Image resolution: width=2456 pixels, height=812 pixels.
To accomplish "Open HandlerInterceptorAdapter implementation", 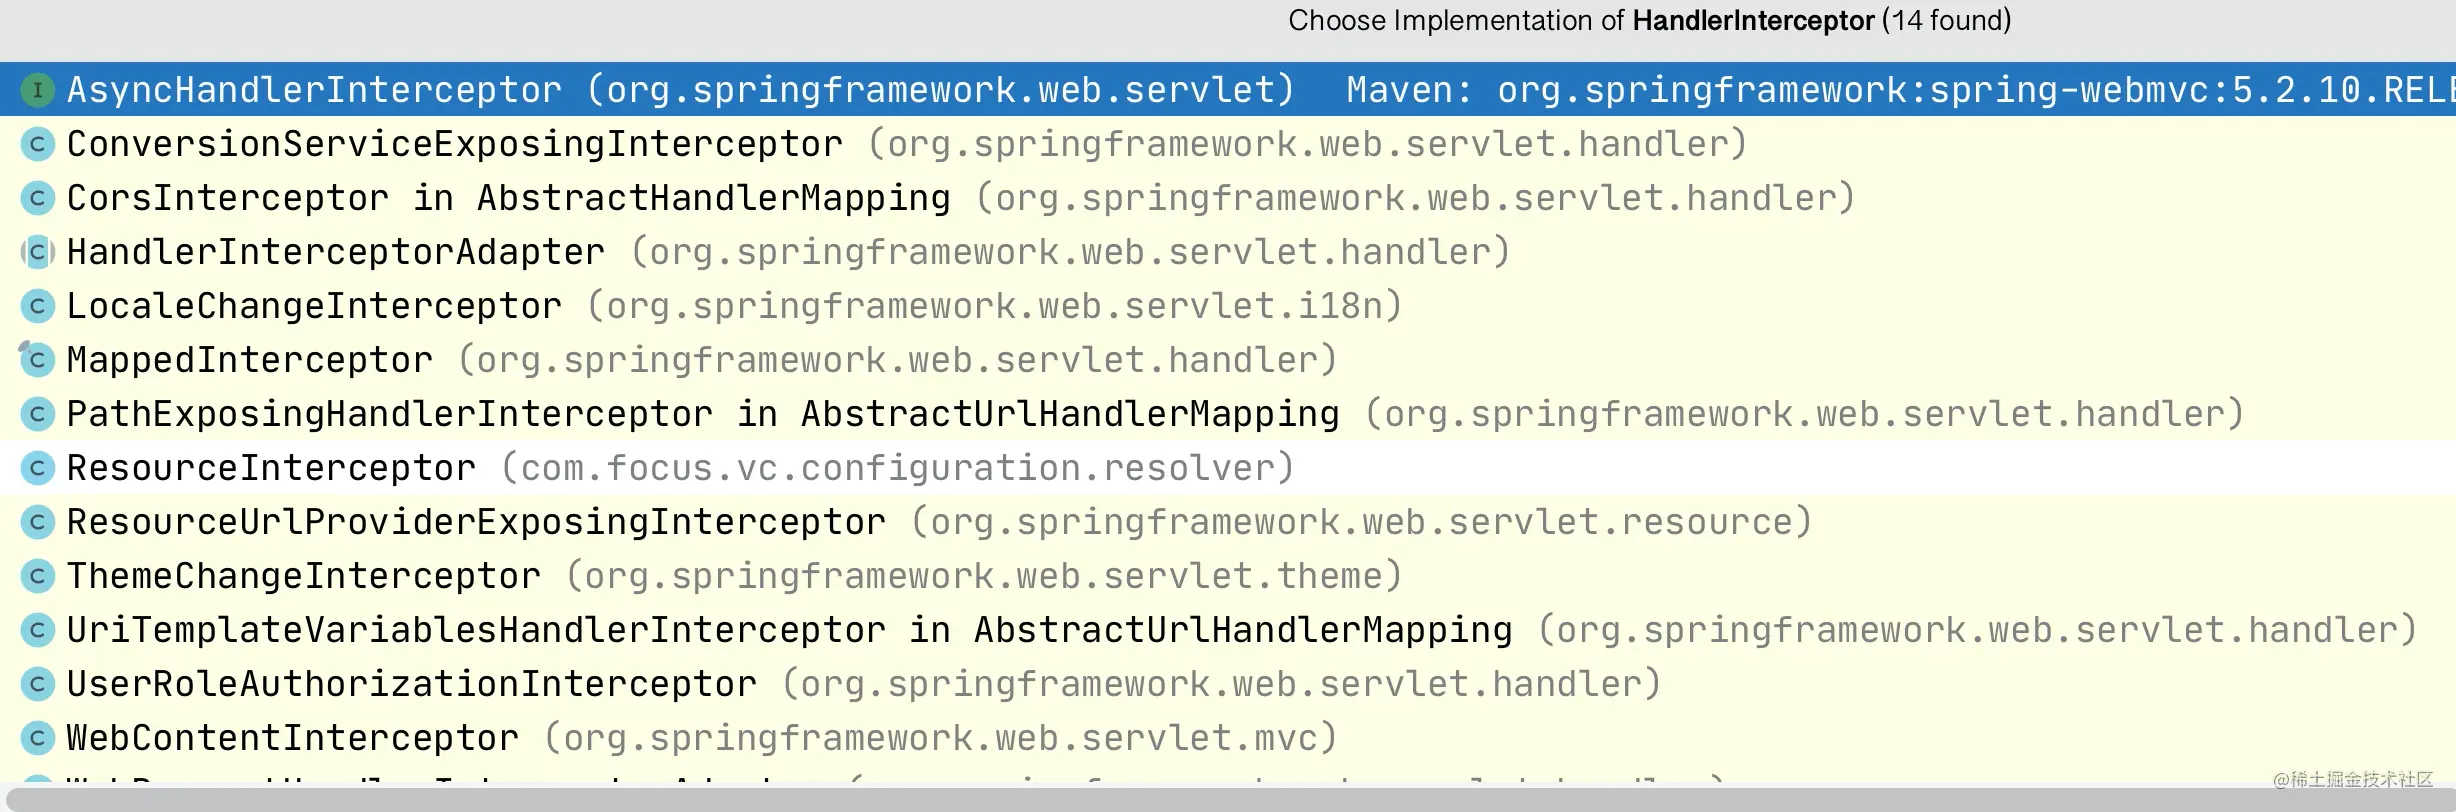I will pyautogui.click(x=1228, y=252).
